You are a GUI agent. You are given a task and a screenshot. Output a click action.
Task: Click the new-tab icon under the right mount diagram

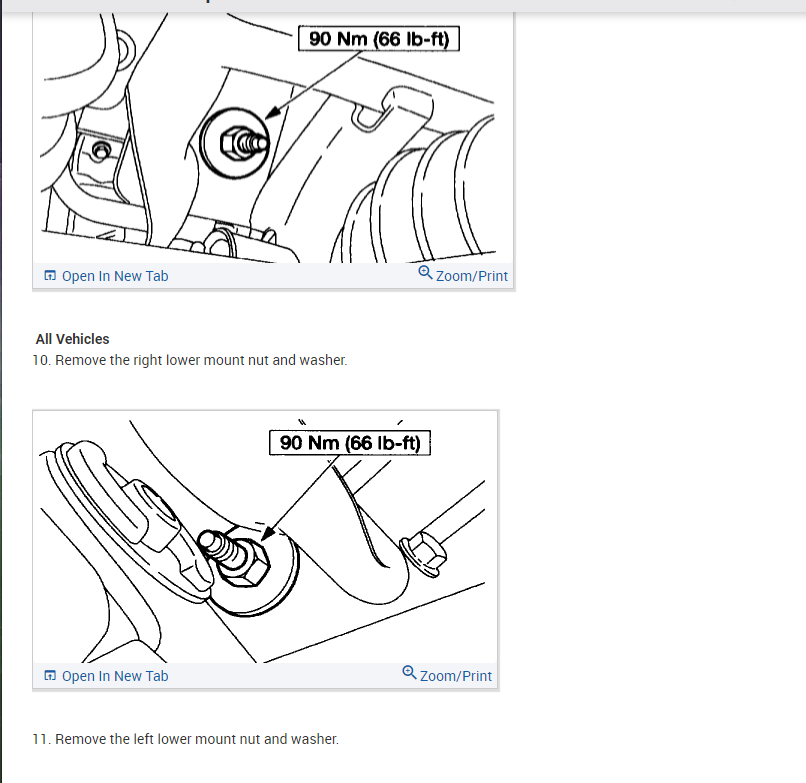pos(50,276)
